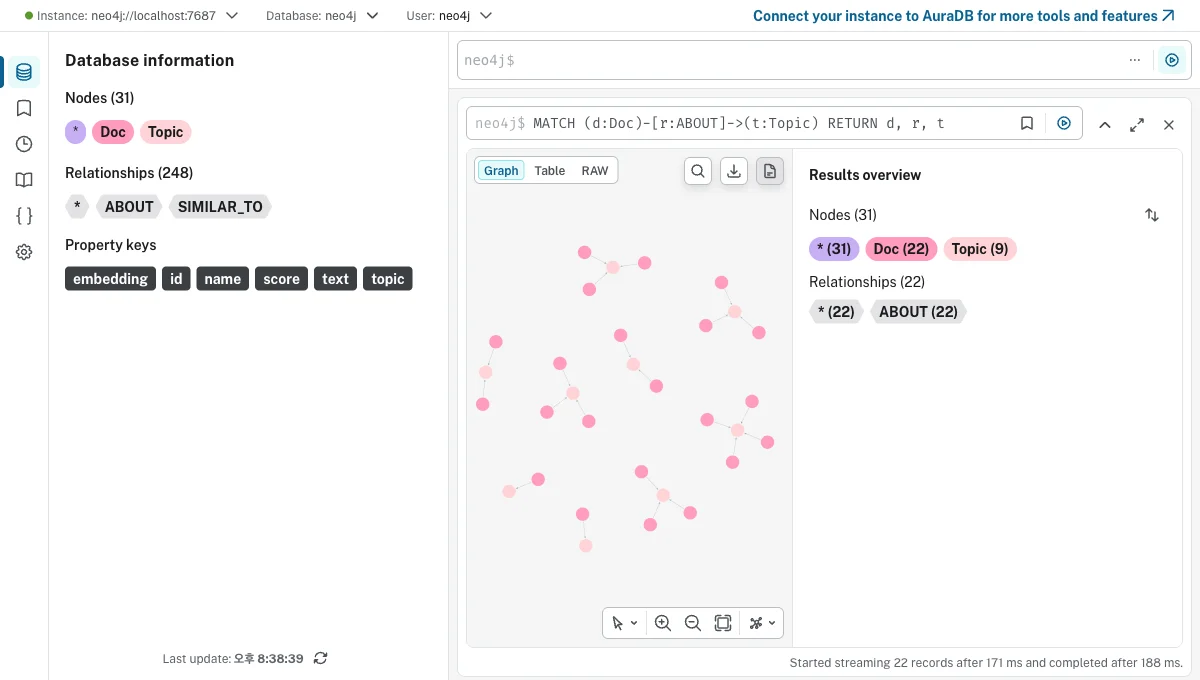Screen dimensions: 1200x680
Task: Click the Results overview heading
Action: [x=865, y=175]
